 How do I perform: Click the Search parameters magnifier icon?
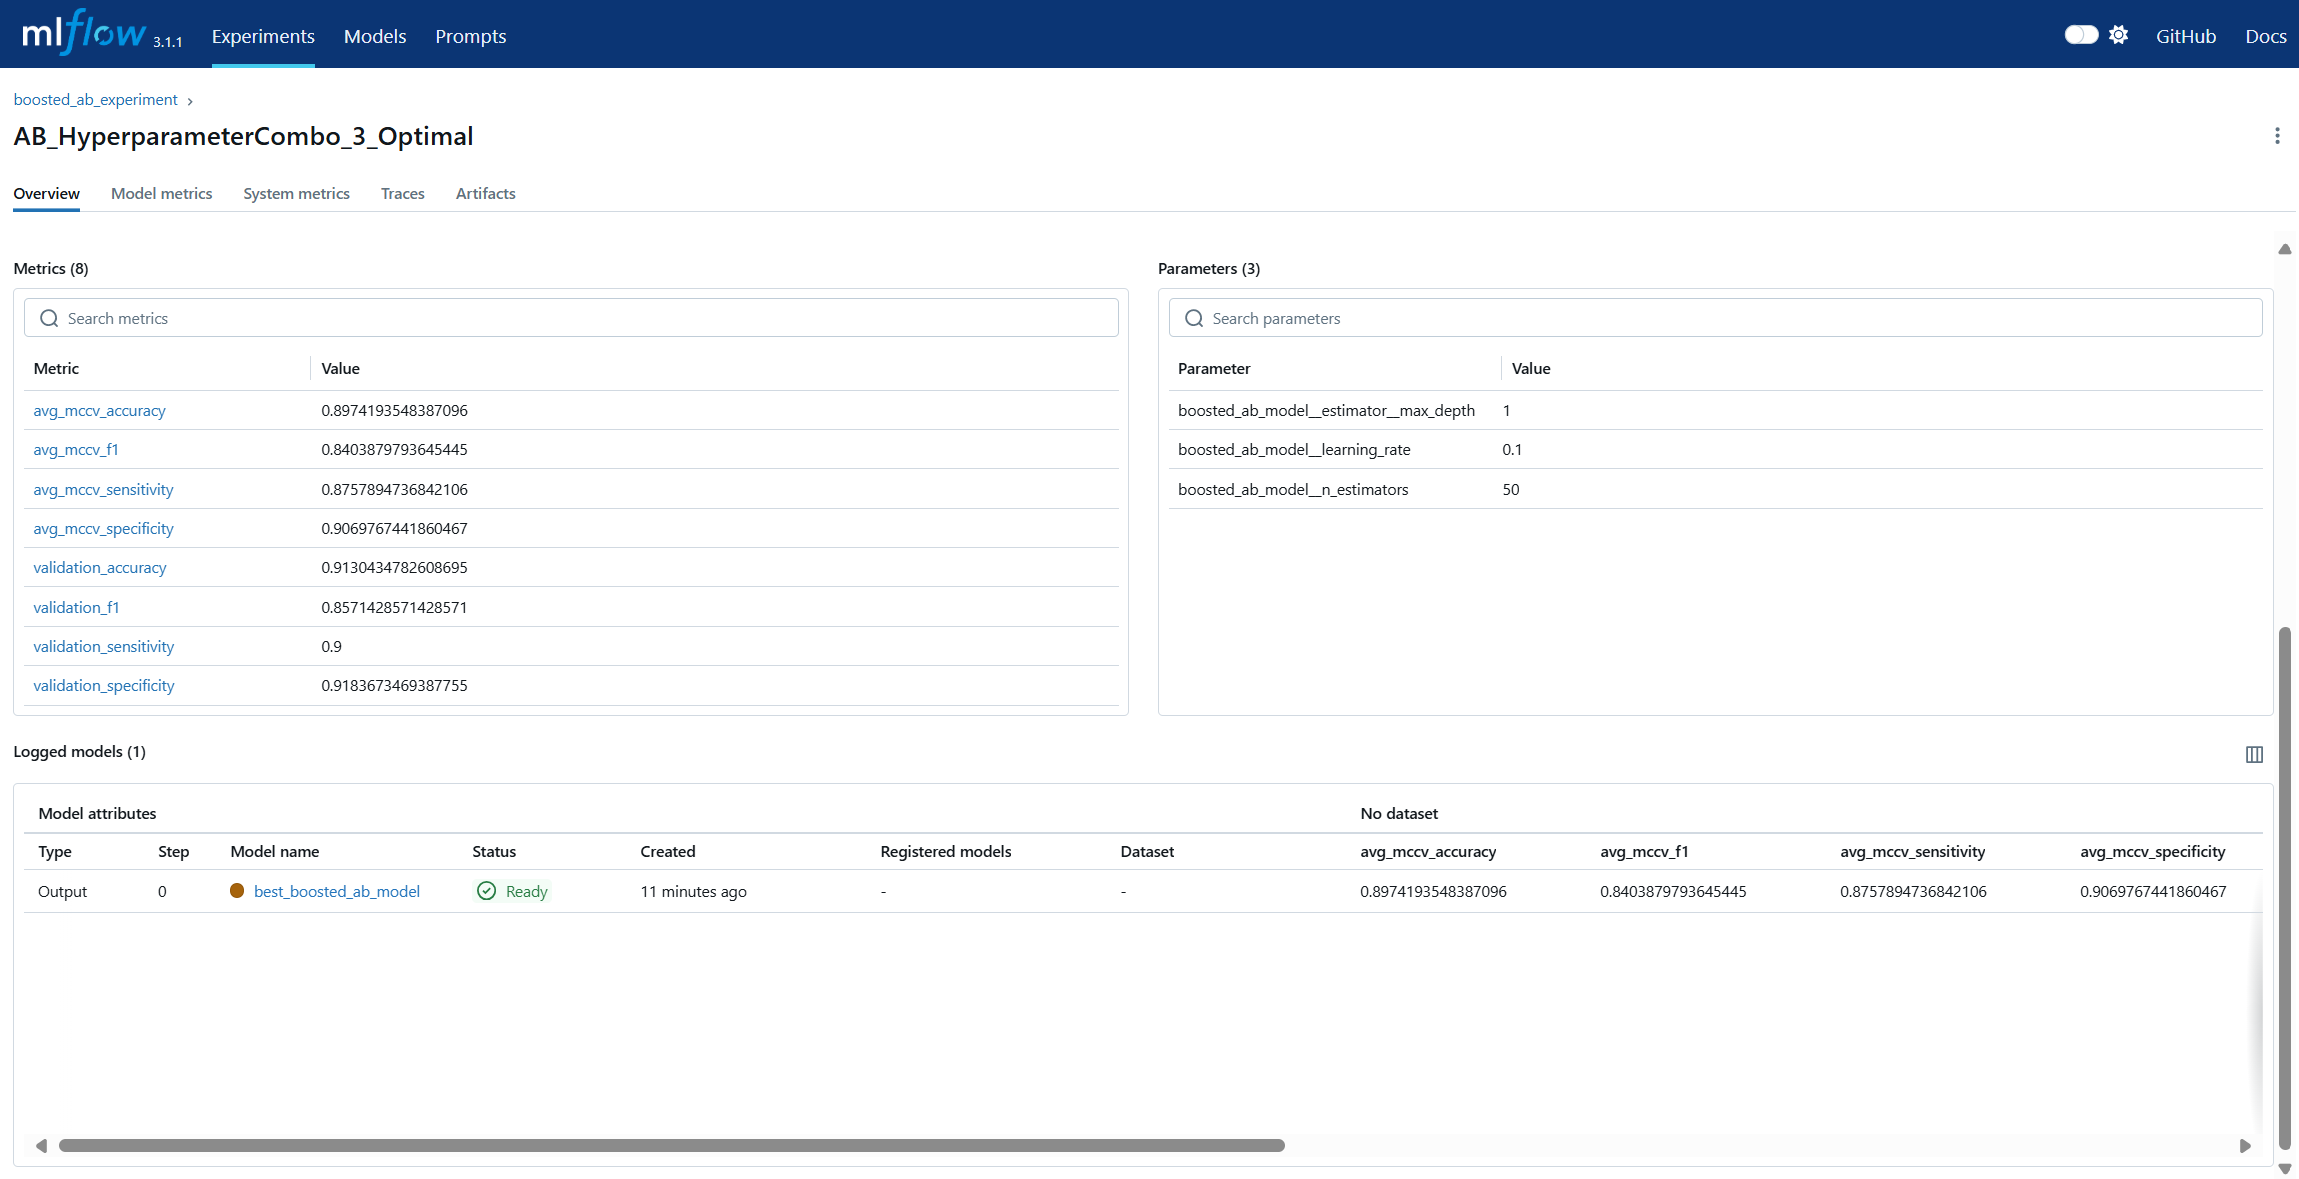tap(1194, 318)
